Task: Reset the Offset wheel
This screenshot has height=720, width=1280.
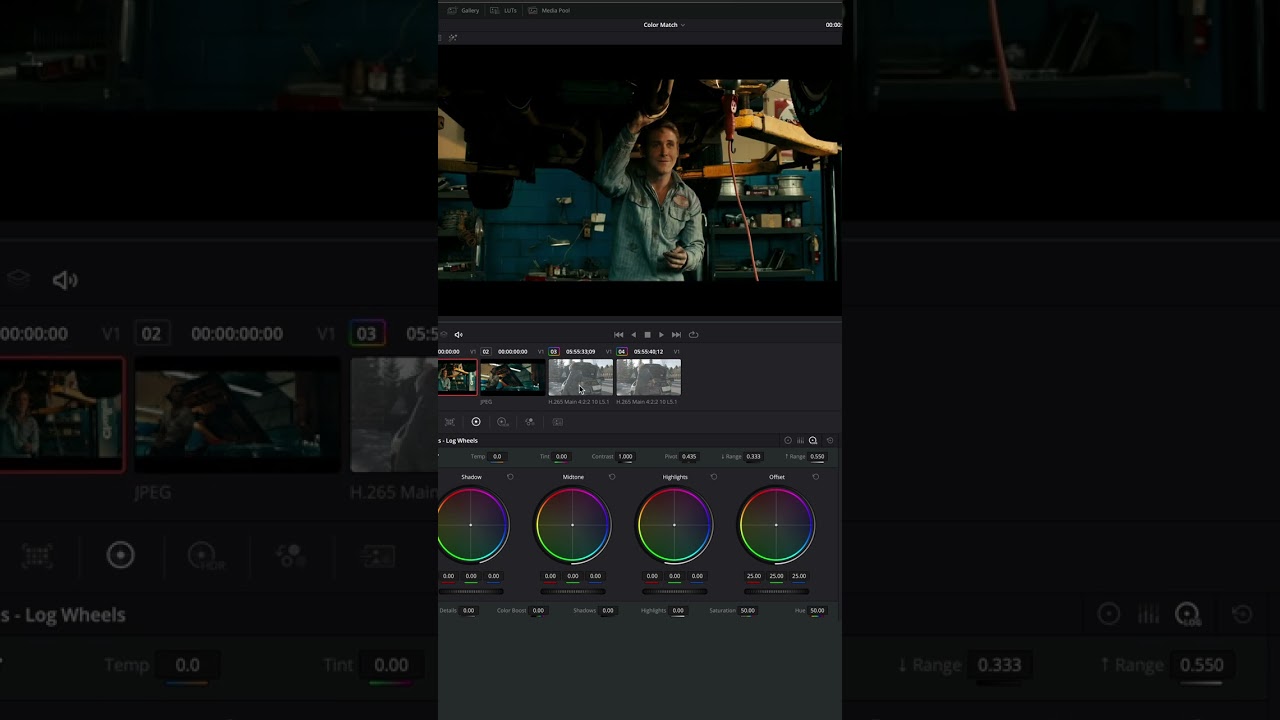Action: (x=815, y=477)
